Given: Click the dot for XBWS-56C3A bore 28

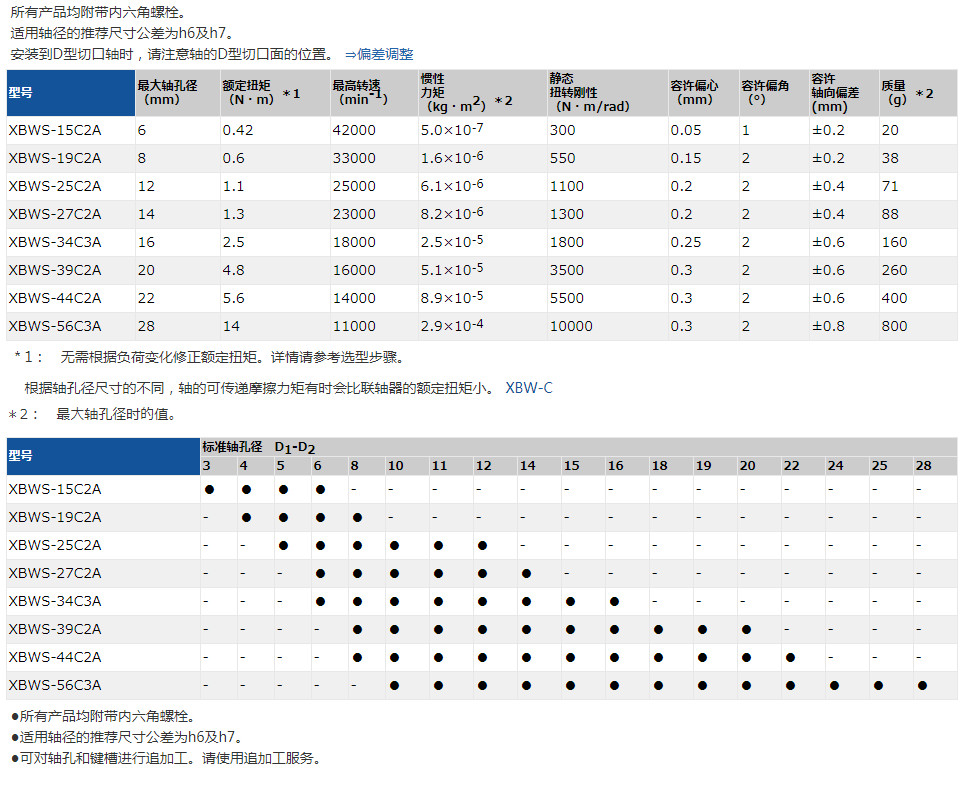Looking at the screenshot, I should 922,685.
